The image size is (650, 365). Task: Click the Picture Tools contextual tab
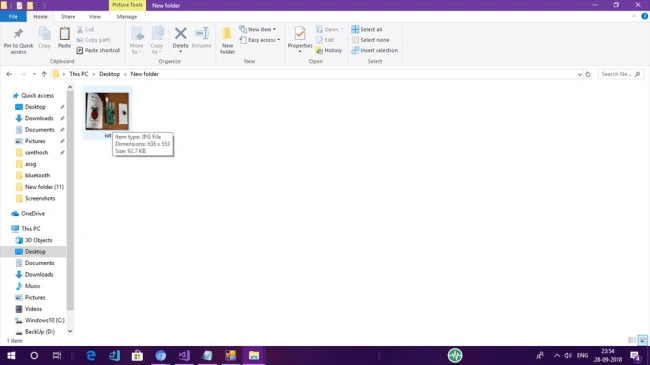tap(127, 5)
